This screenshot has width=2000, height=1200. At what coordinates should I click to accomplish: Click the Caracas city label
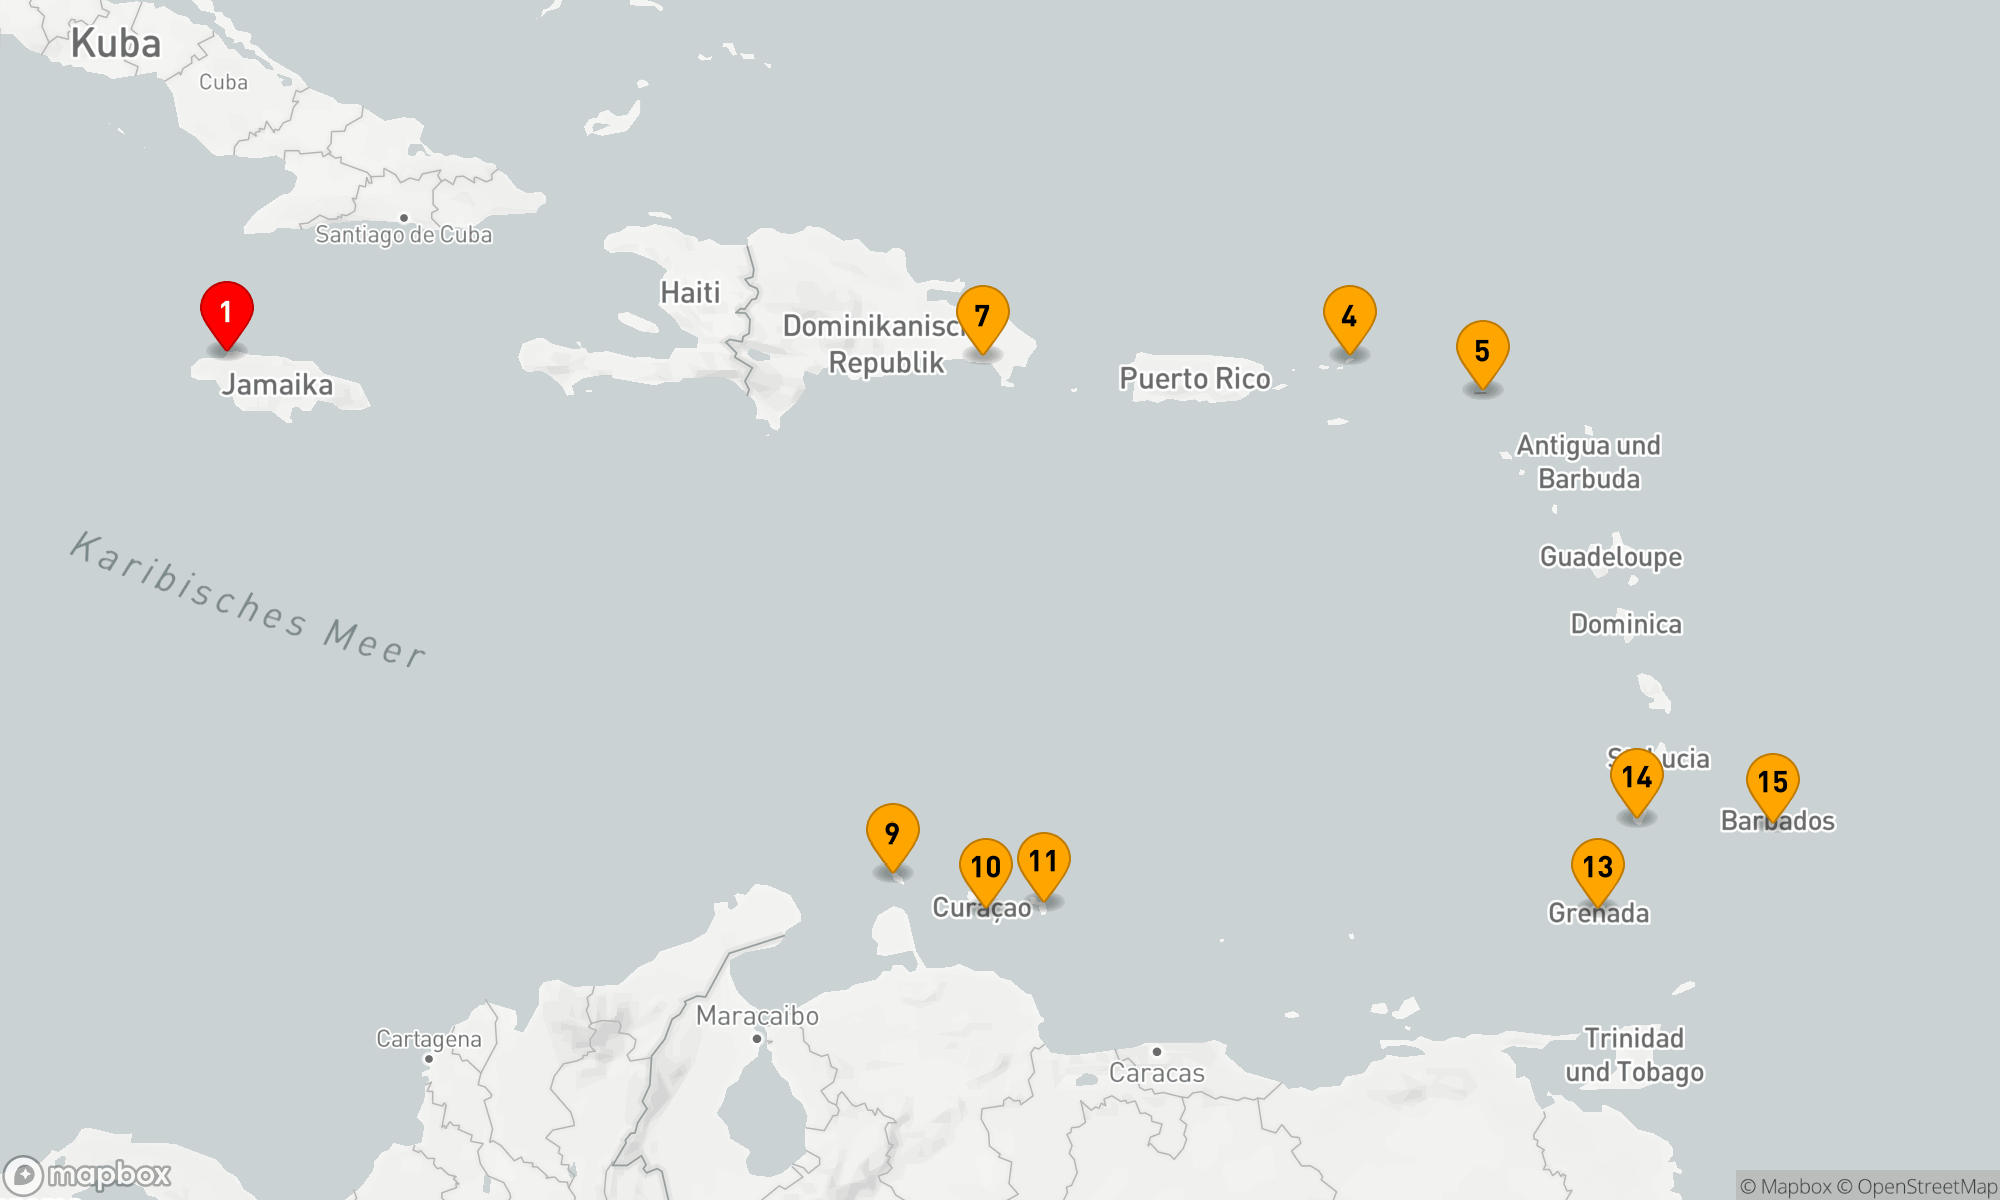click(1157, 1073)
